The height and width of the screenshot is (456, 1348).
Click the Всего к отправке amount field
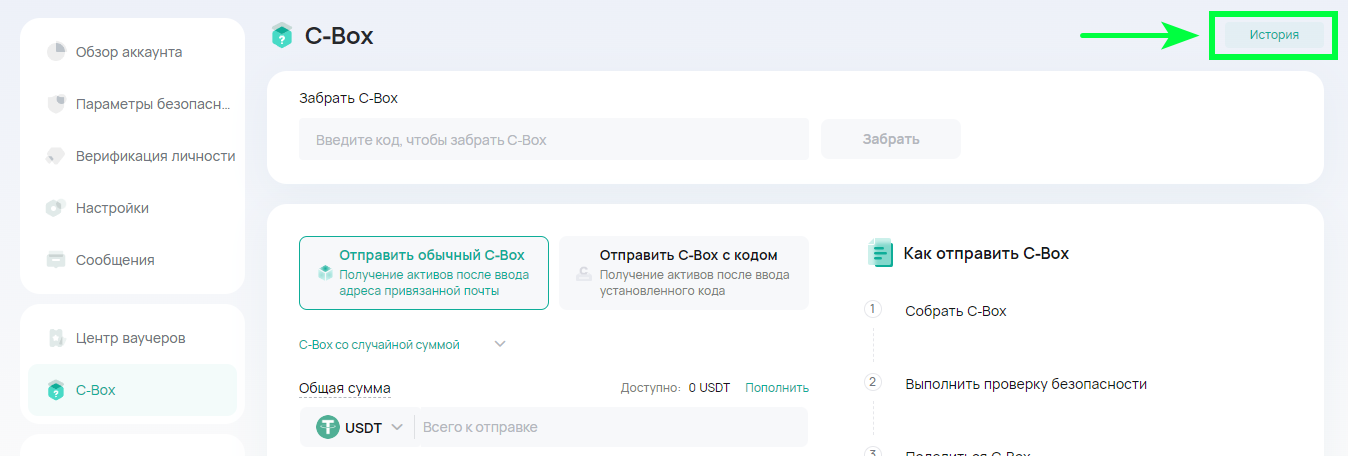[609, 427]
